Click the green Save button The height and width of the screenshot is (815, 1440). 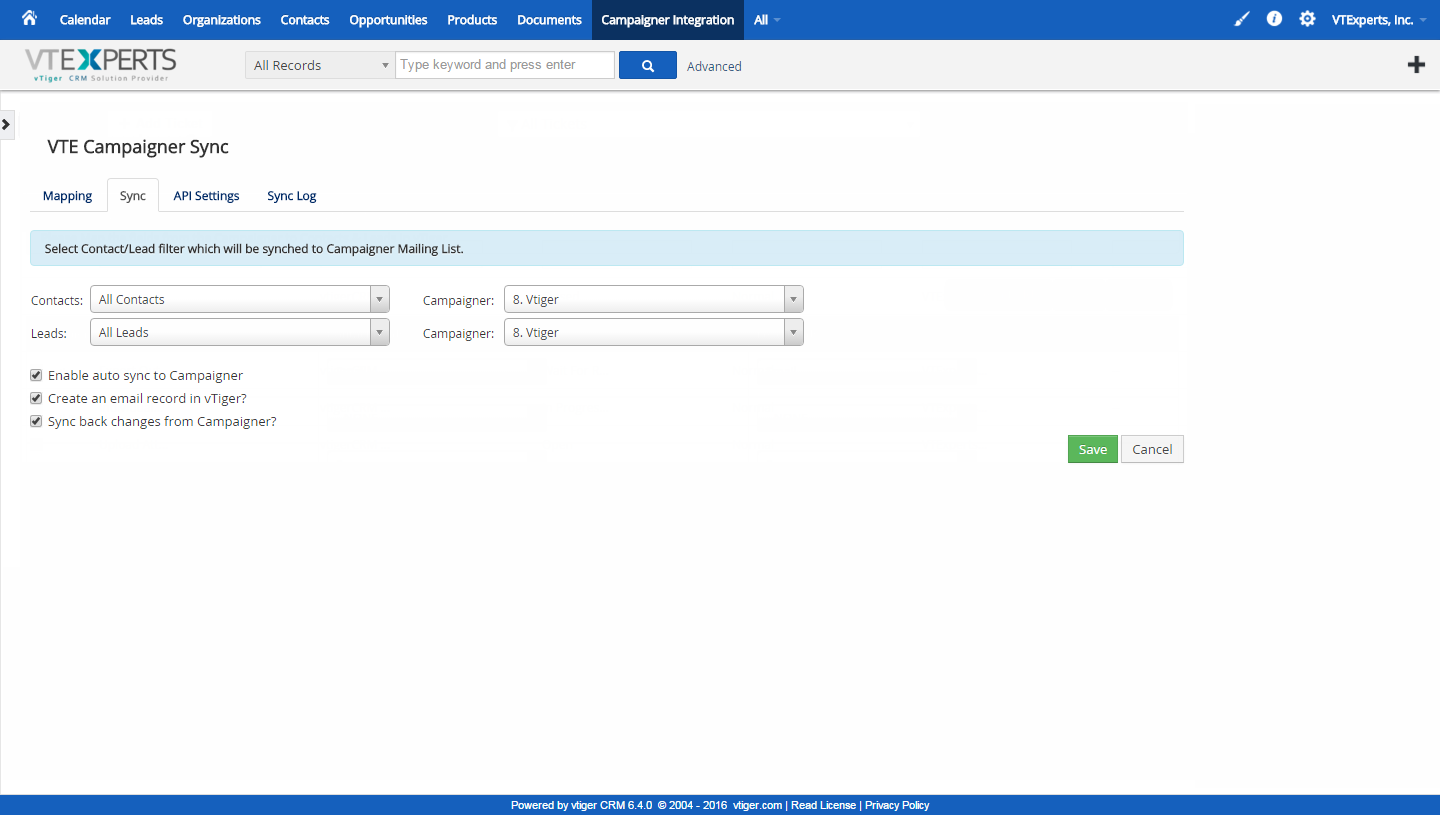coord(1092,449)
